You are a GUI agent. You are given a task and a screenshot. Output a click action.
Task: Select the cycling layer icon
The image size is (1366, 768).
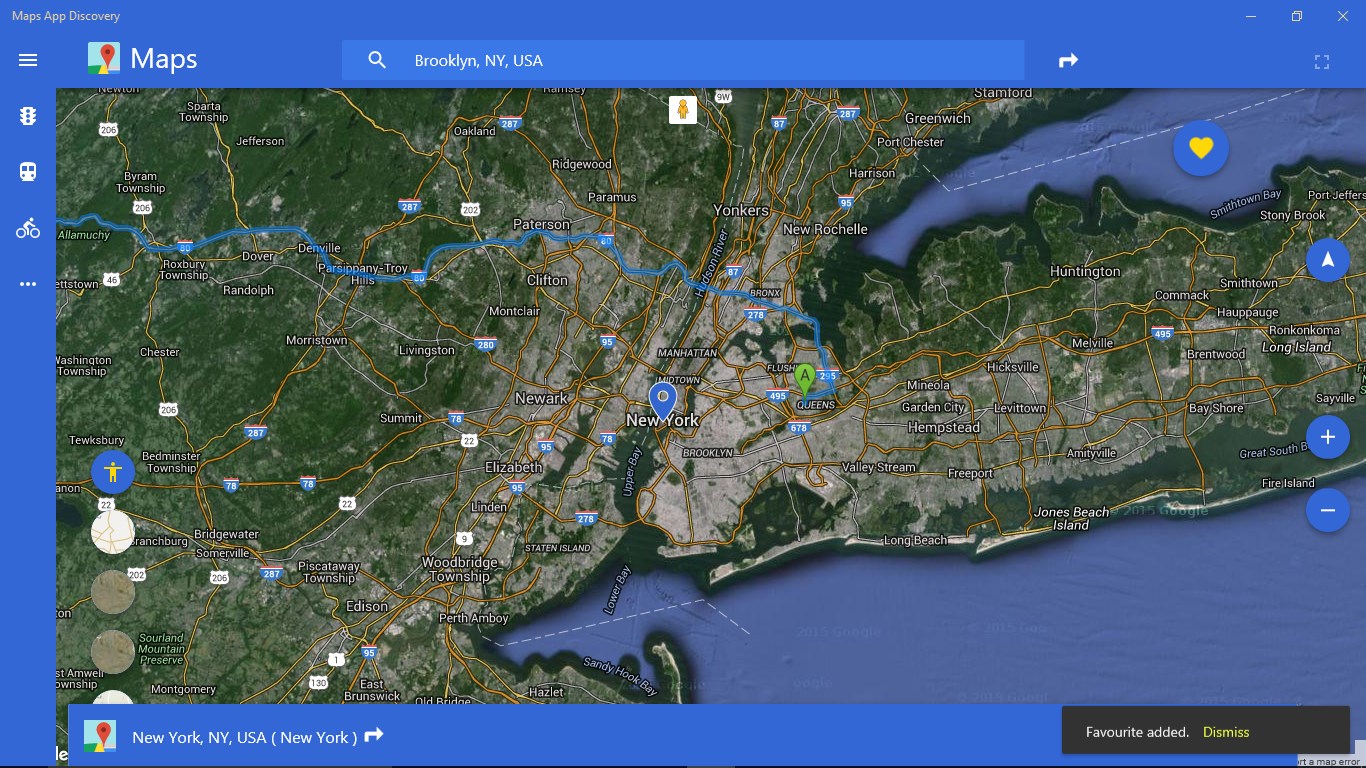coord(27,227)
